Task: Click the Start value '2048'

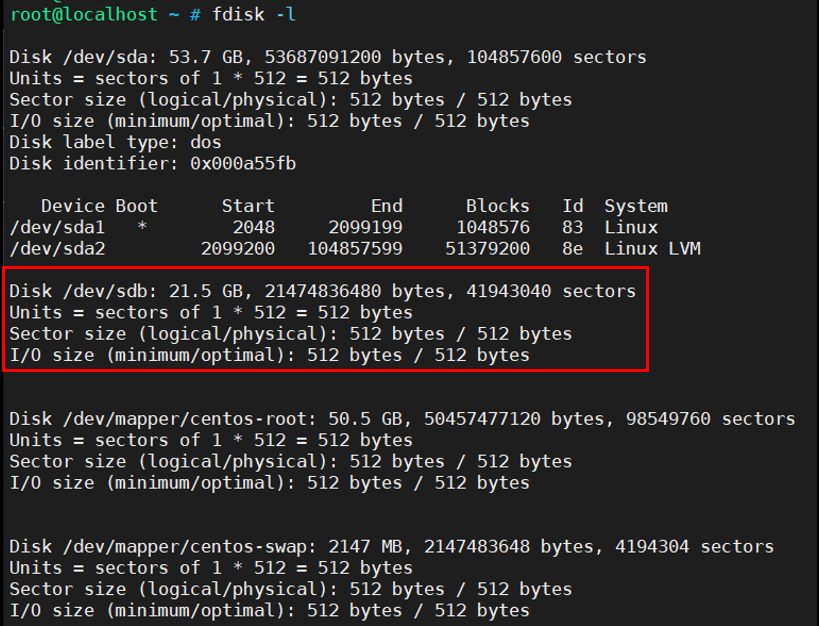Action: pos(254,227)
